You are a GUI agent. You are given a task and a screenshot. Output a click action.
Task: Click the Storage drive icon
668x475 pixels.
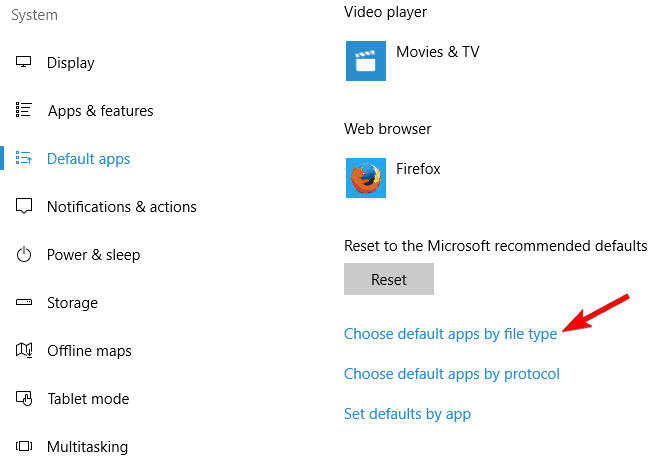pyautogui.click(x=23, y=302)
